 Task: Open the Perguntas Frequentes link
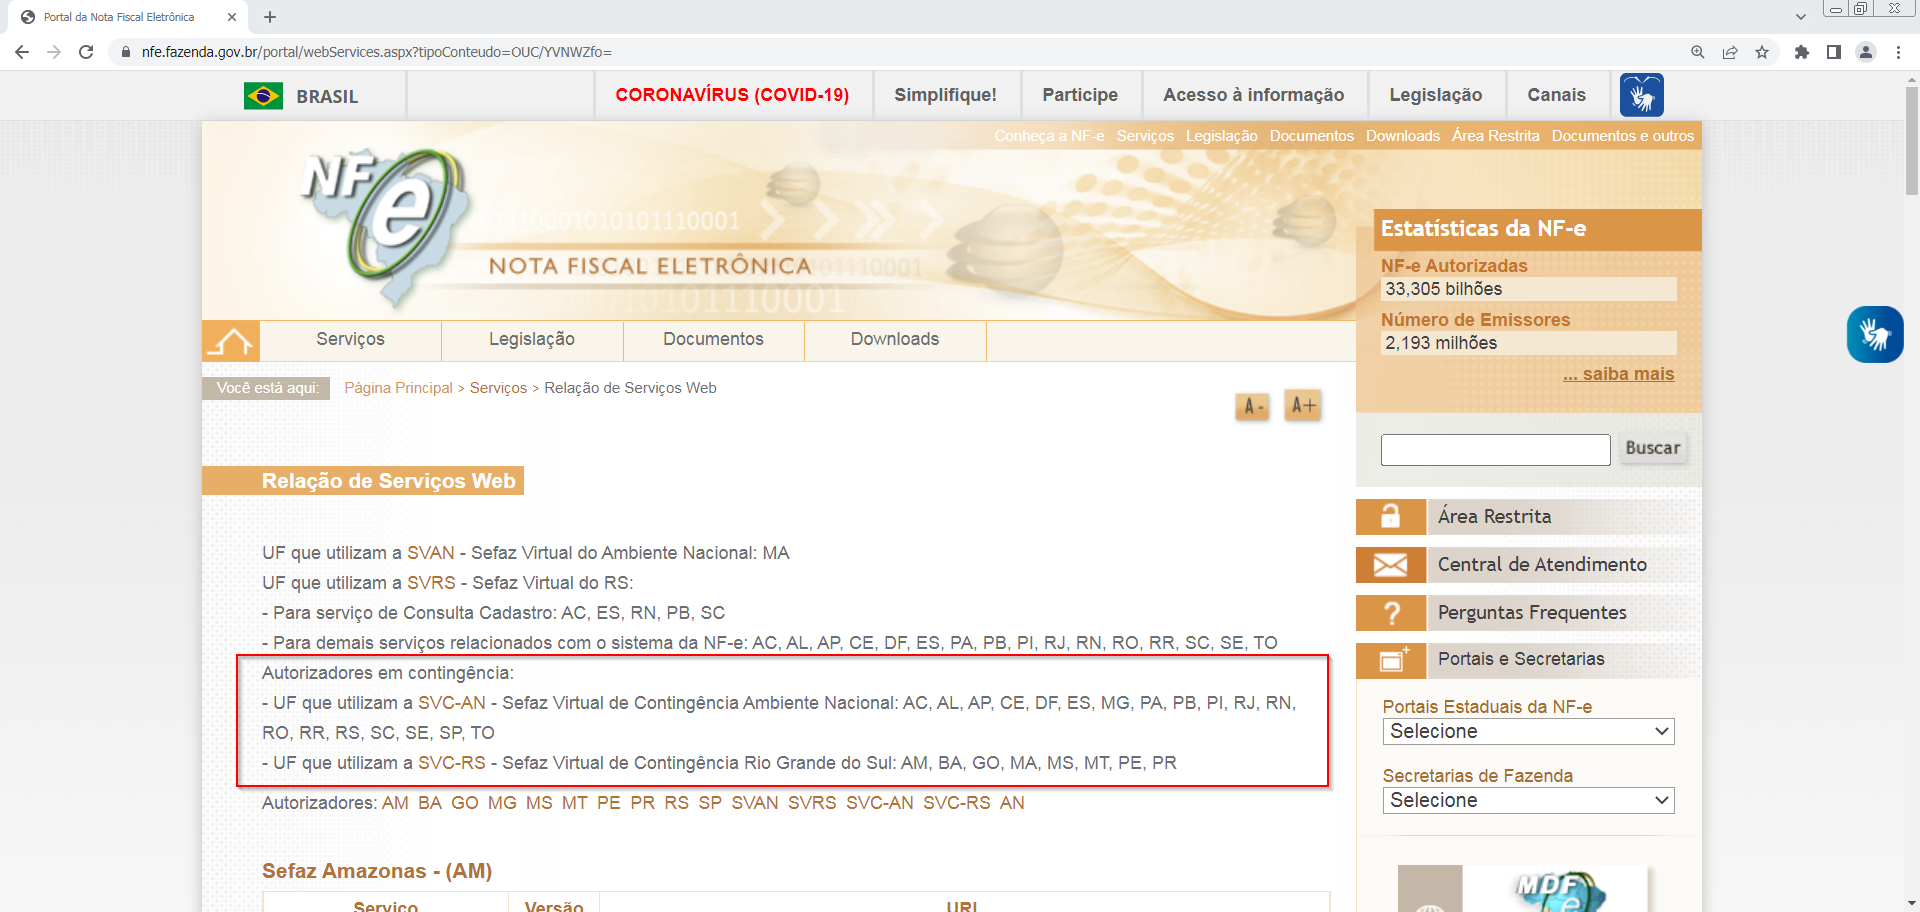(x=1532, y=613)
